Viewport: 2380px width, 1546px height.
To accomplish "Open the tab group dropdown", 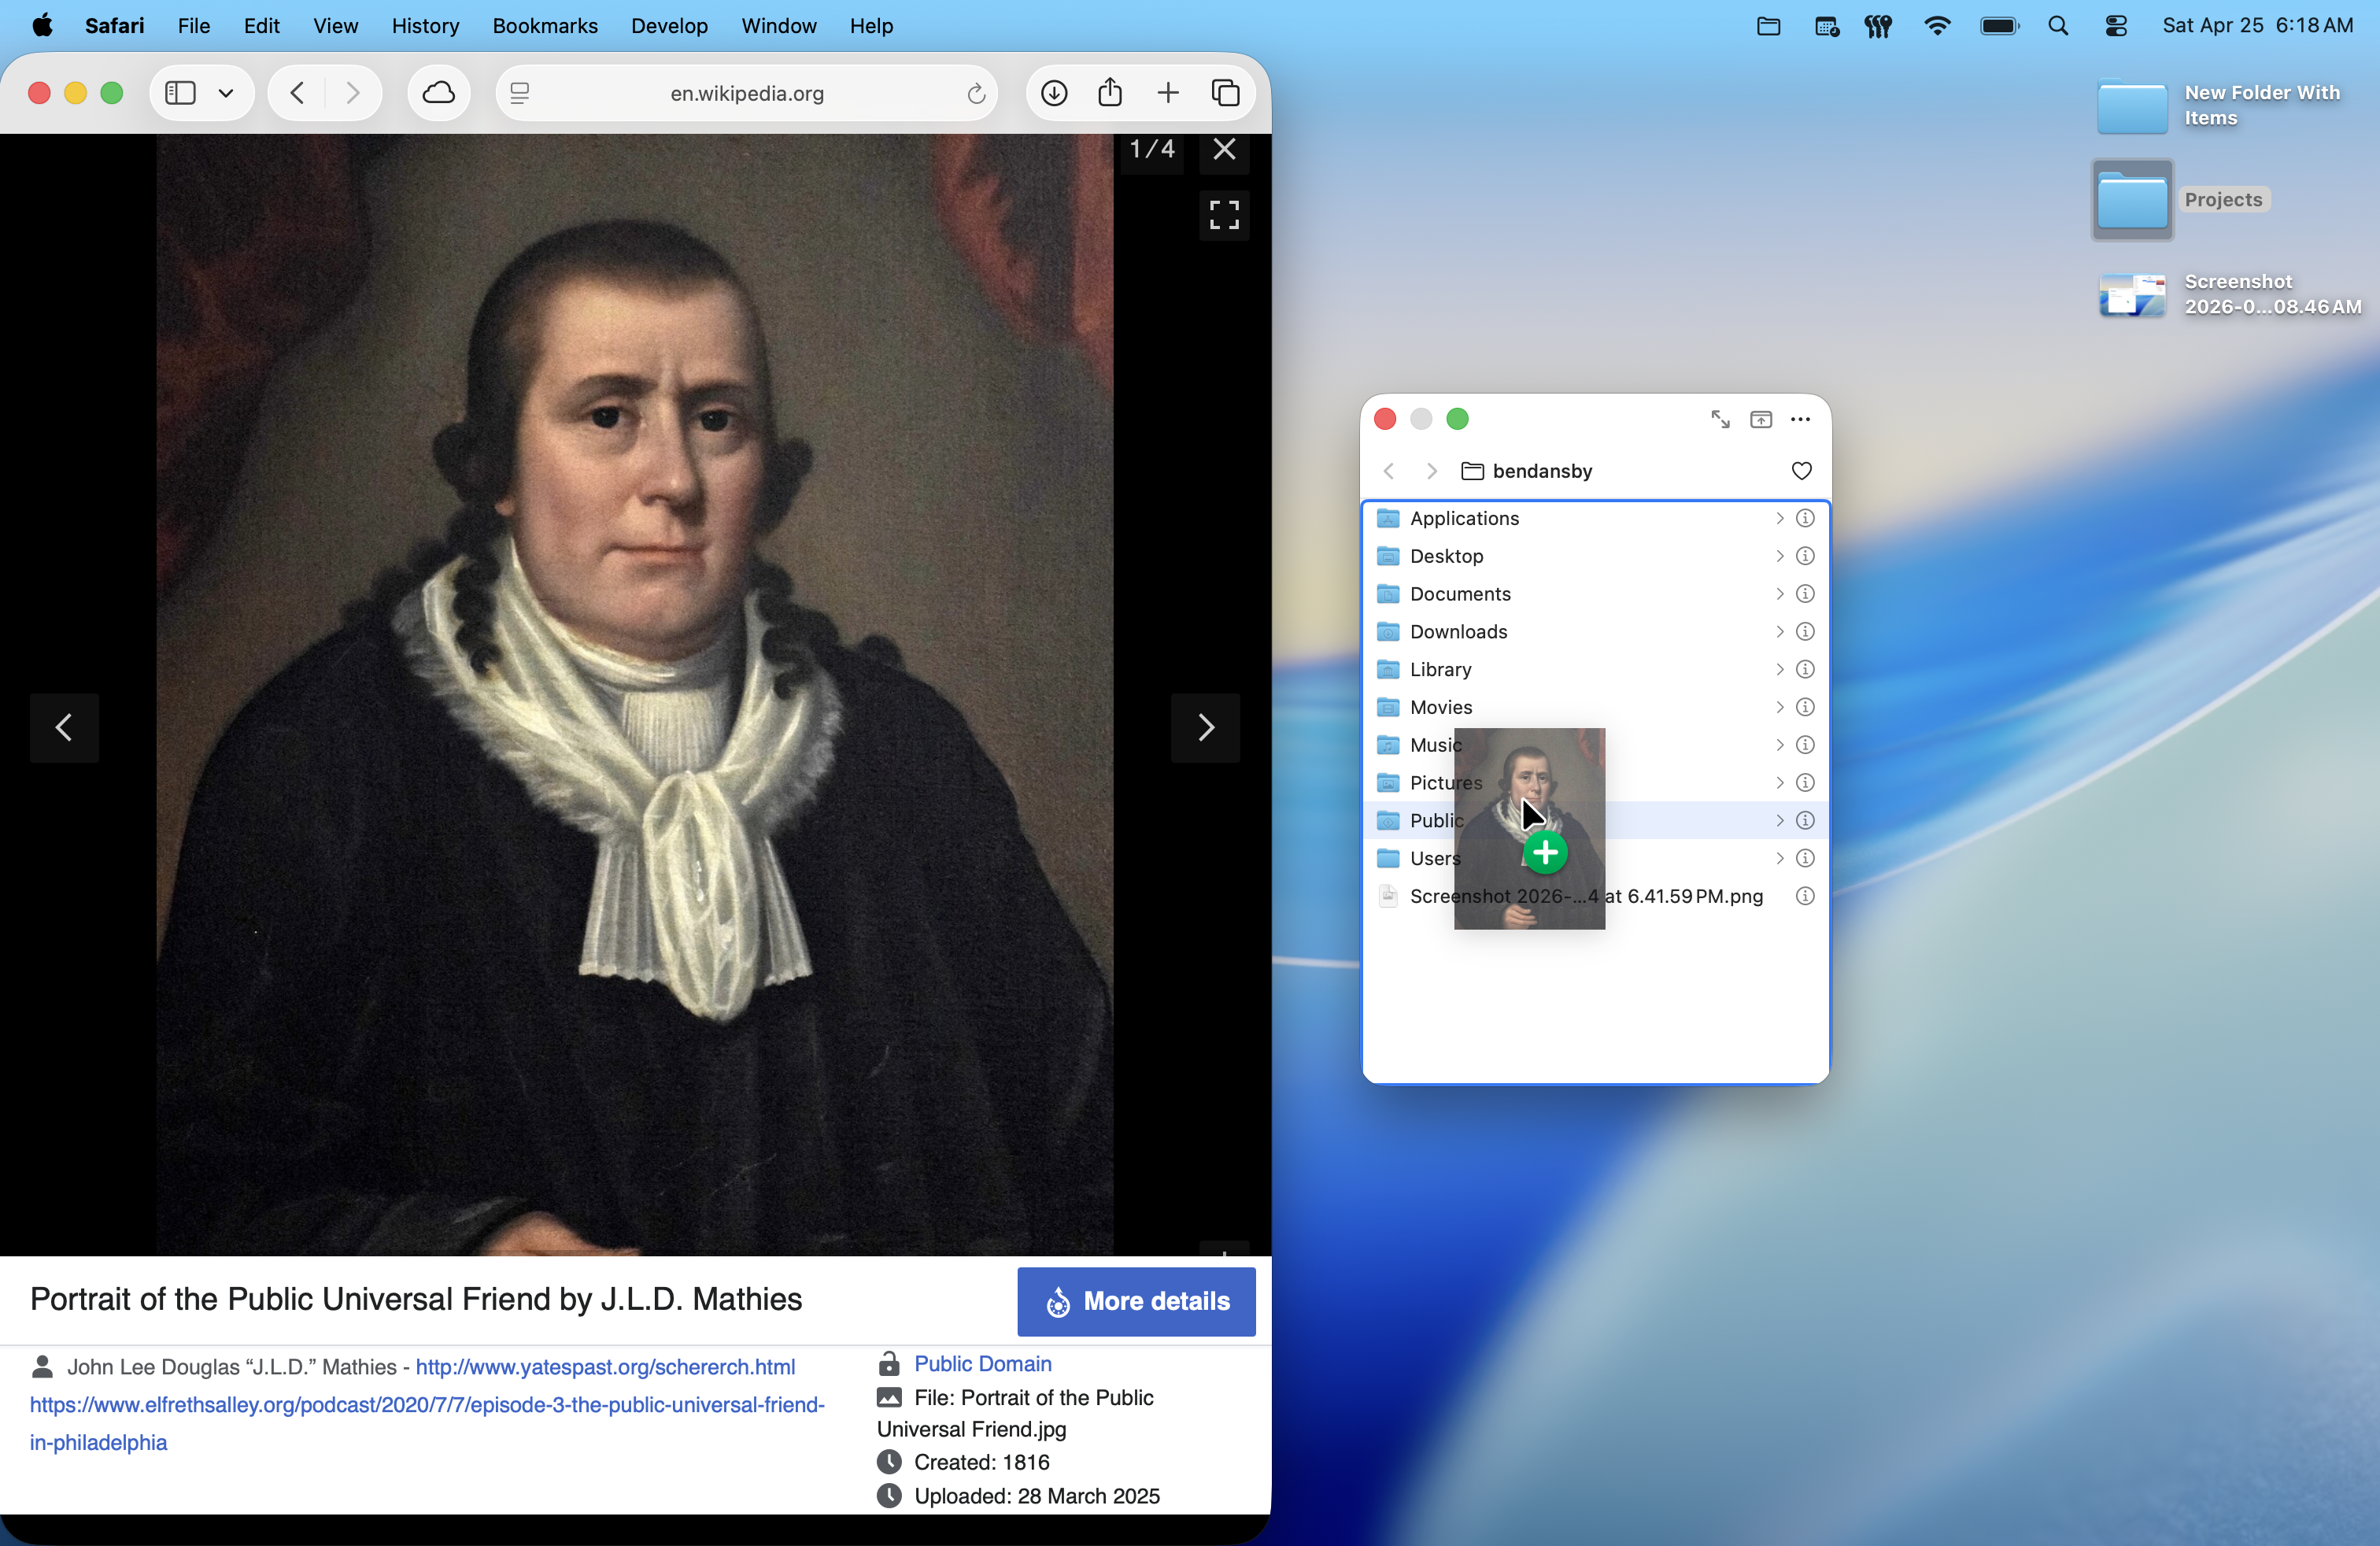I will coord(226,92).
